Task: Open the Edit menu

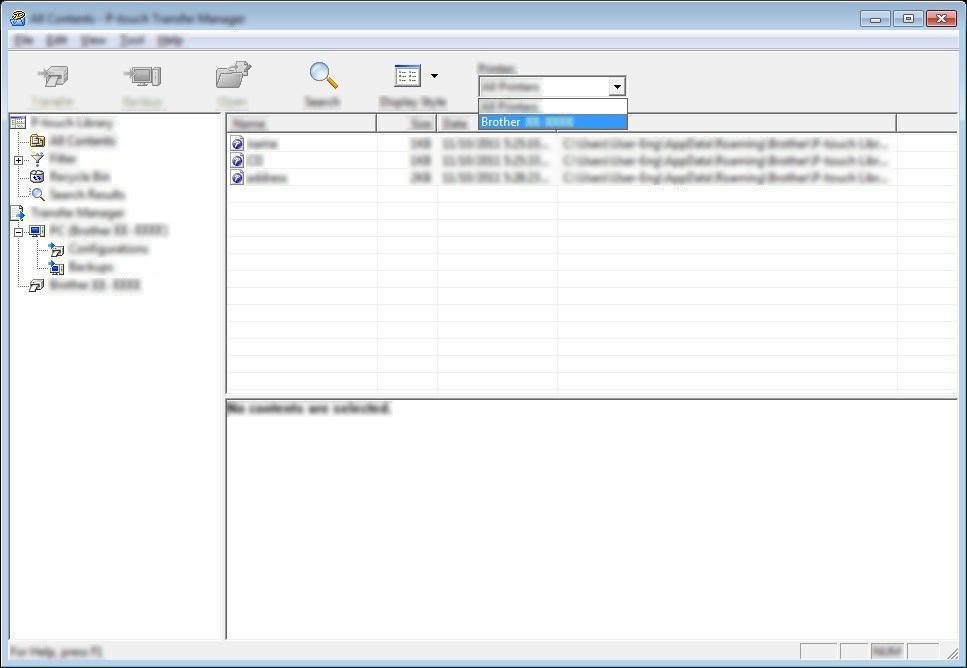Action: (56, 41)
